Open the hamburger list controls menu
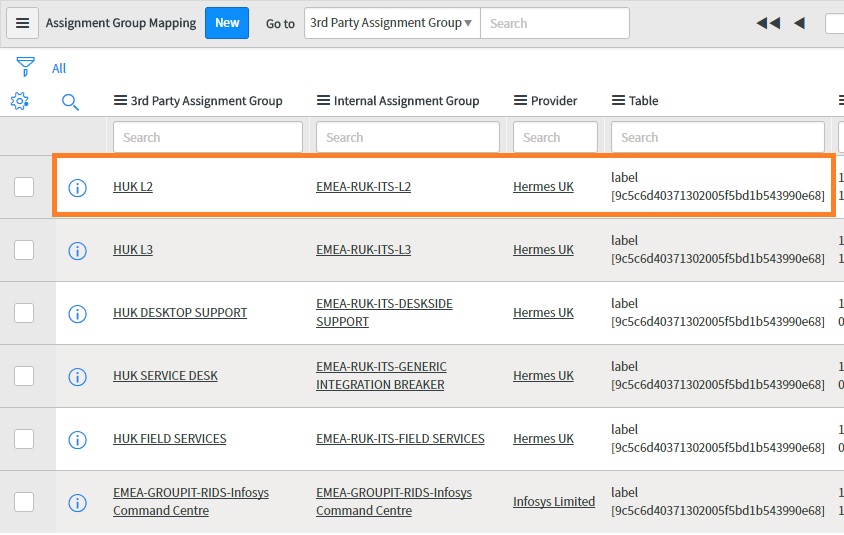This screenshot has height=535, width=844. click(x=22, y=23)
